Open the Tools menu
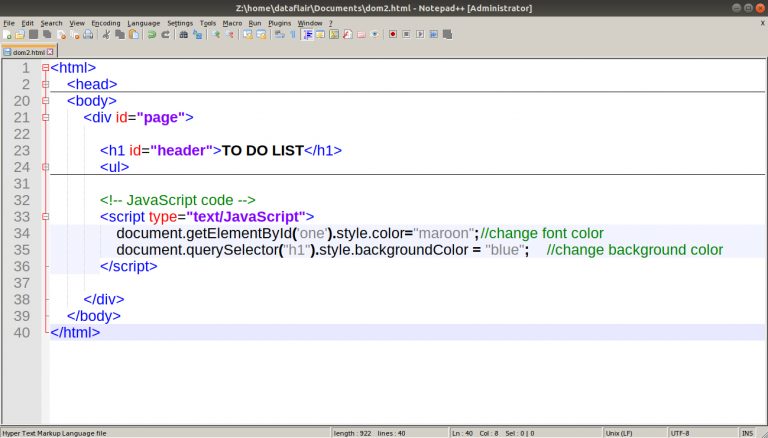 [x=208, y=23]
